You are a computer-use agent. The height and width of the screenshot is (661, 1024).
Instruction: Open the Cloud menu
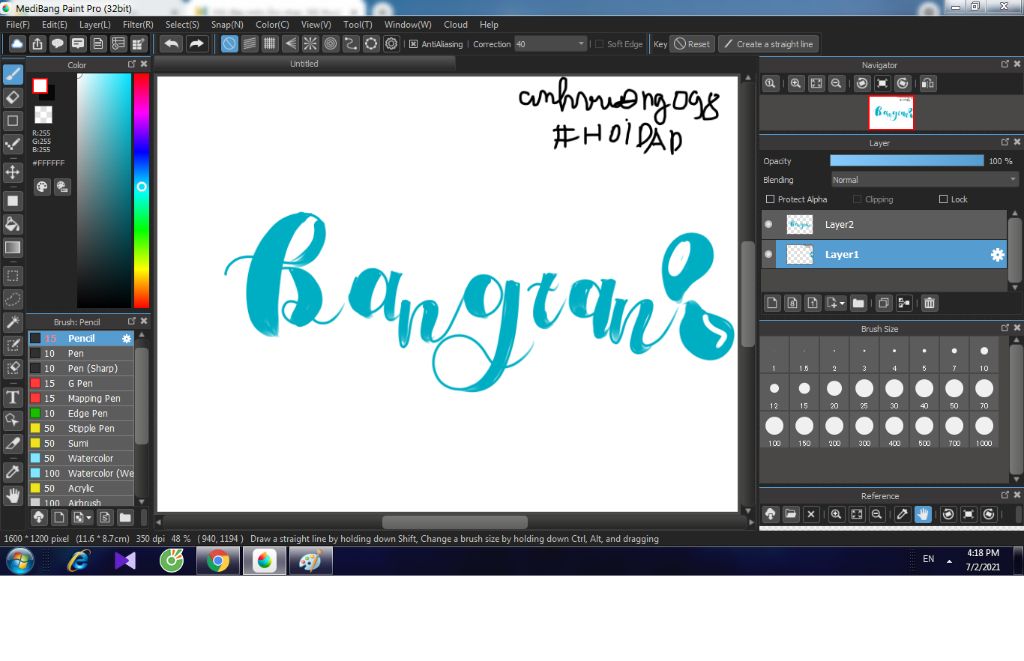pyautogui.click(x=455, y=24)
